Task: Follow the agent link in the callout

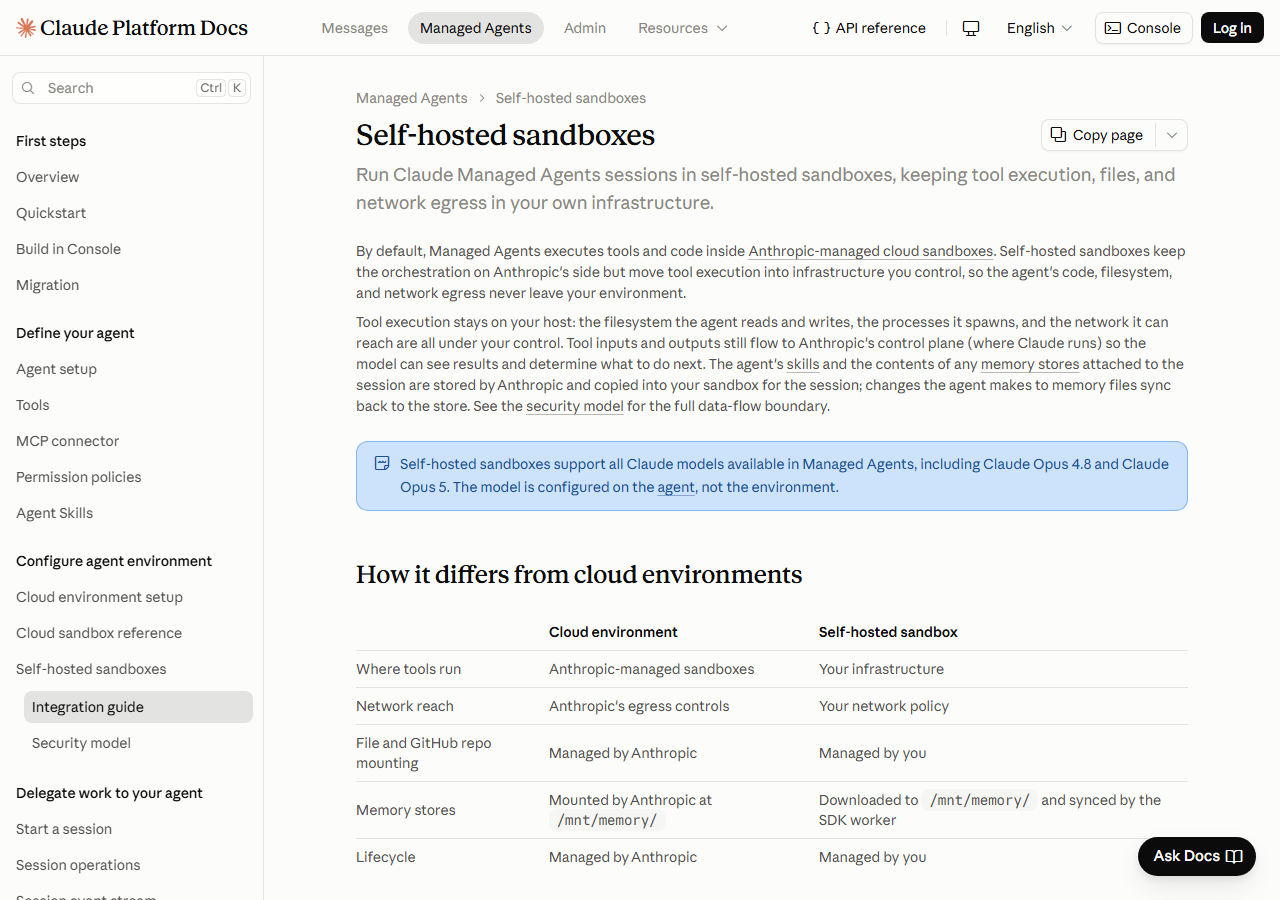Action: click(x=676, y=487)
